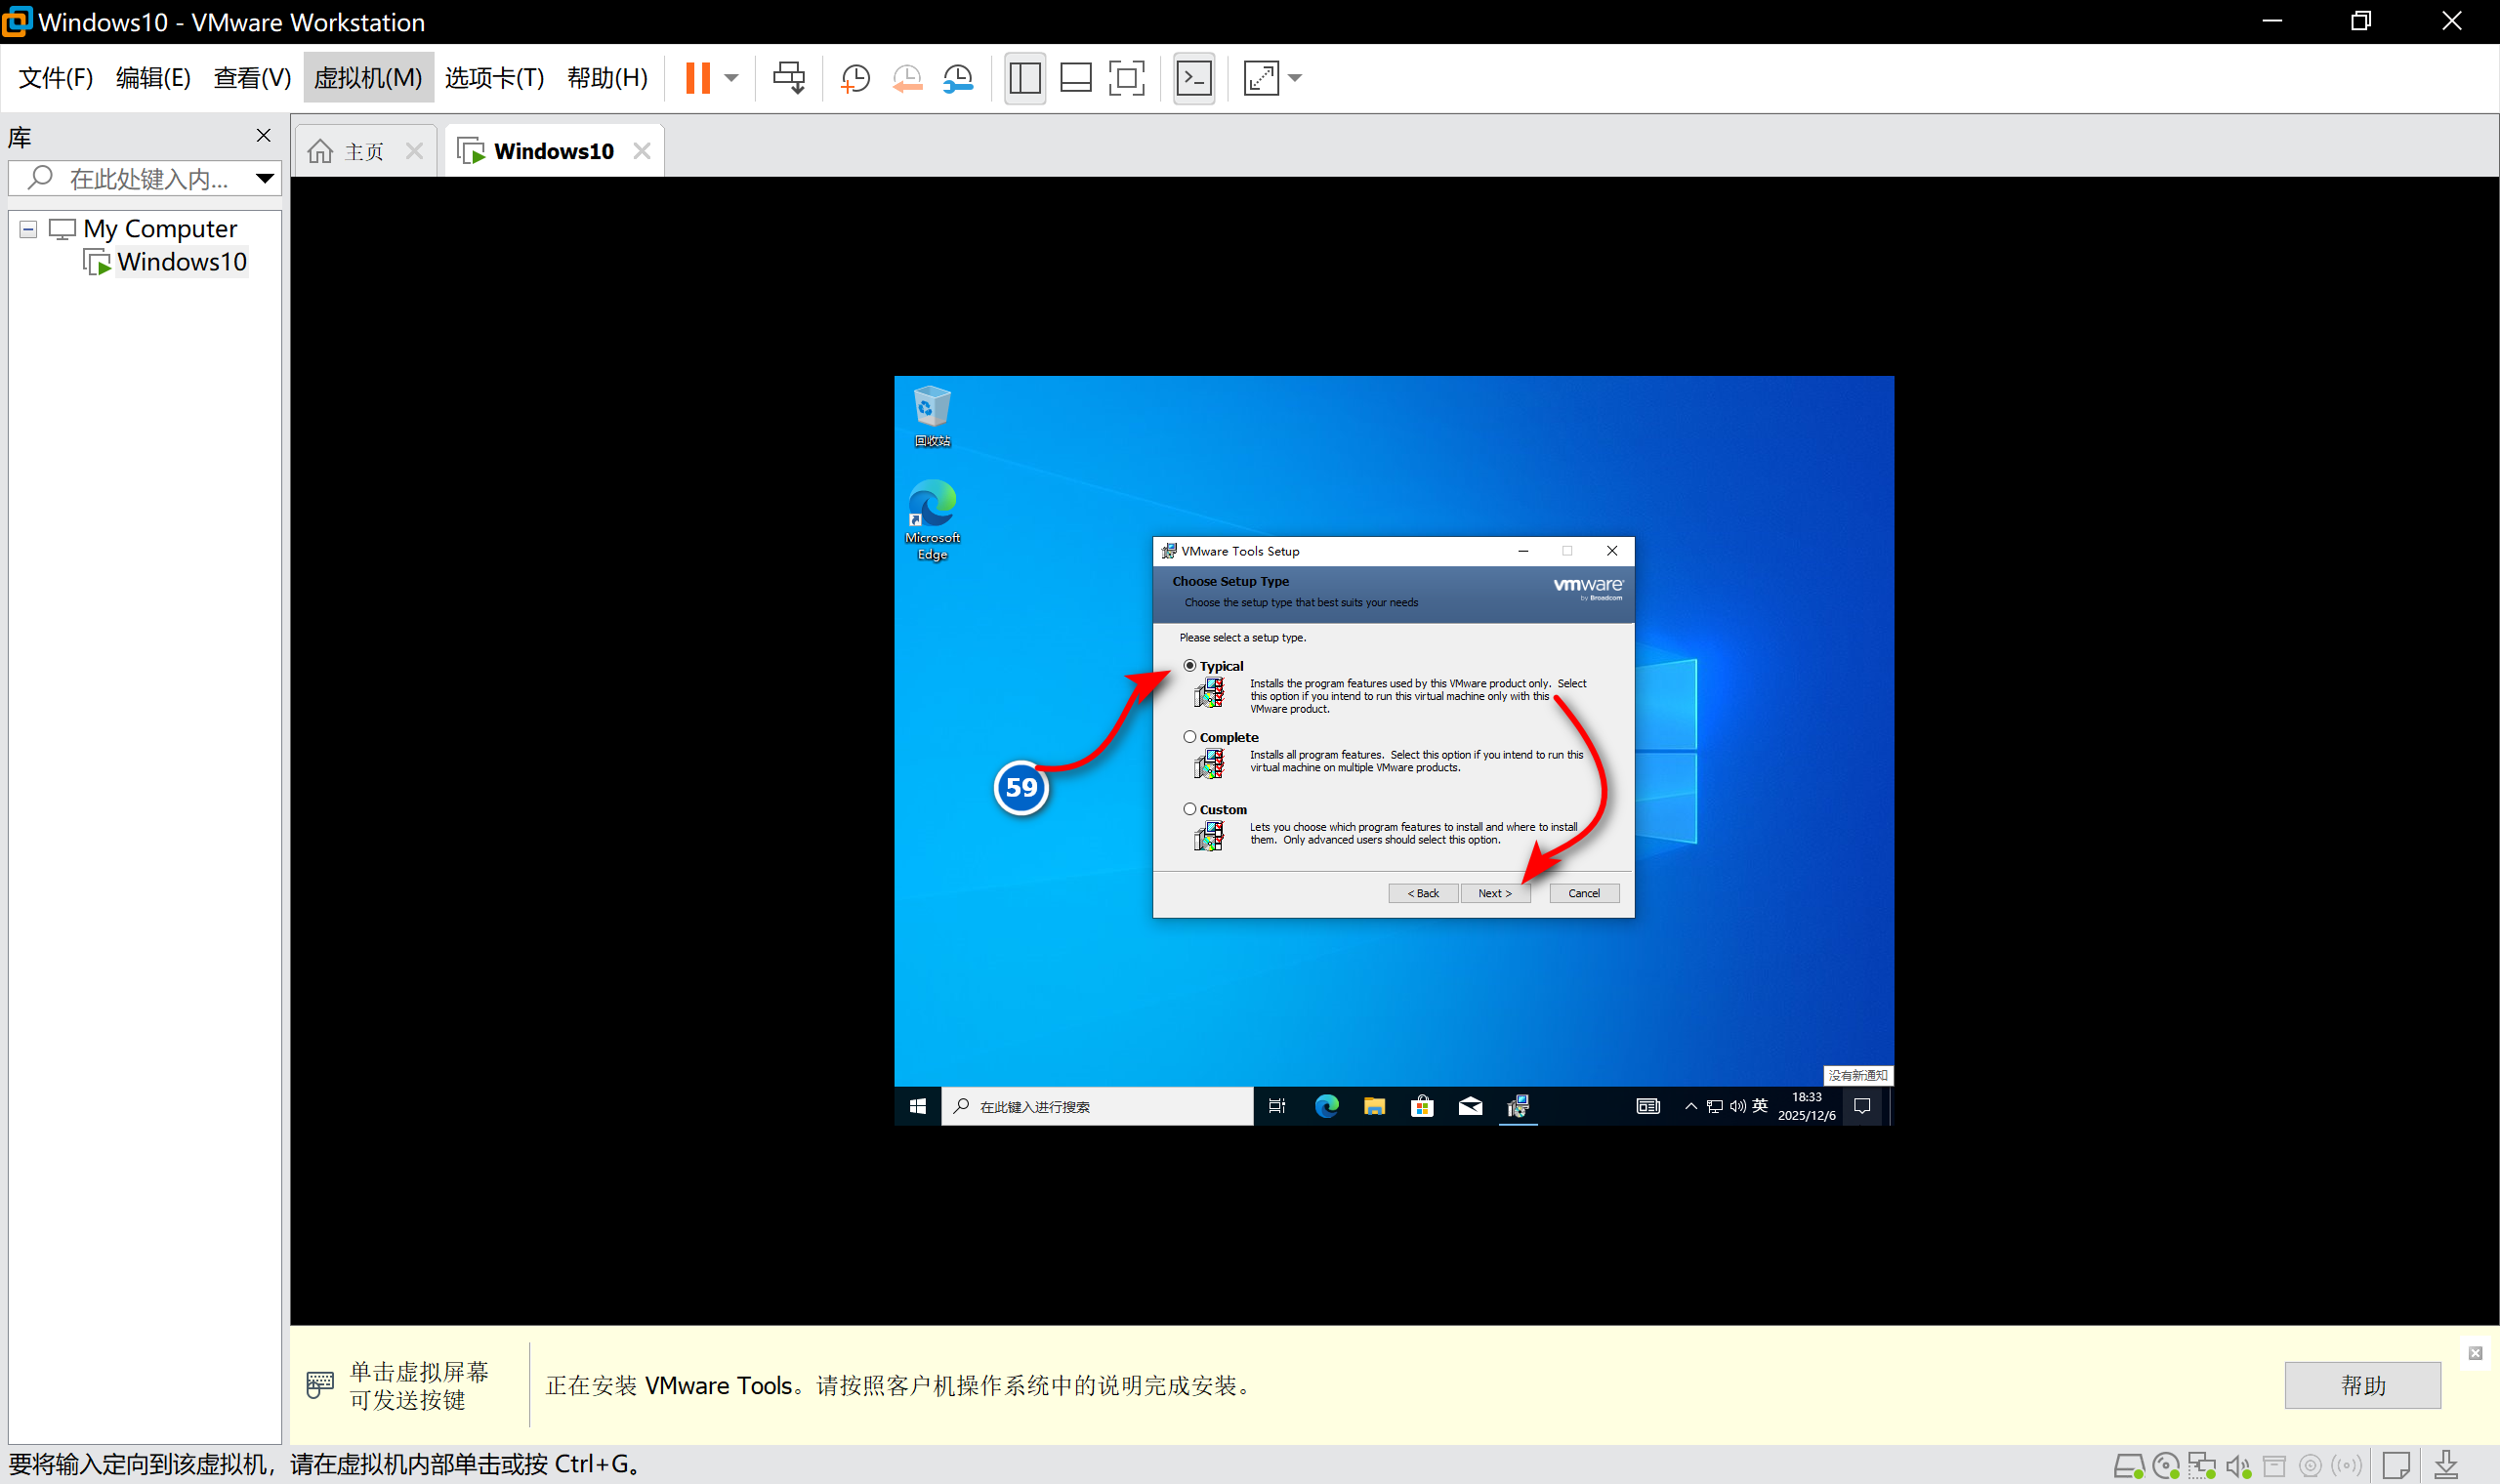Enter full screen mode icon

(1127, 78)
